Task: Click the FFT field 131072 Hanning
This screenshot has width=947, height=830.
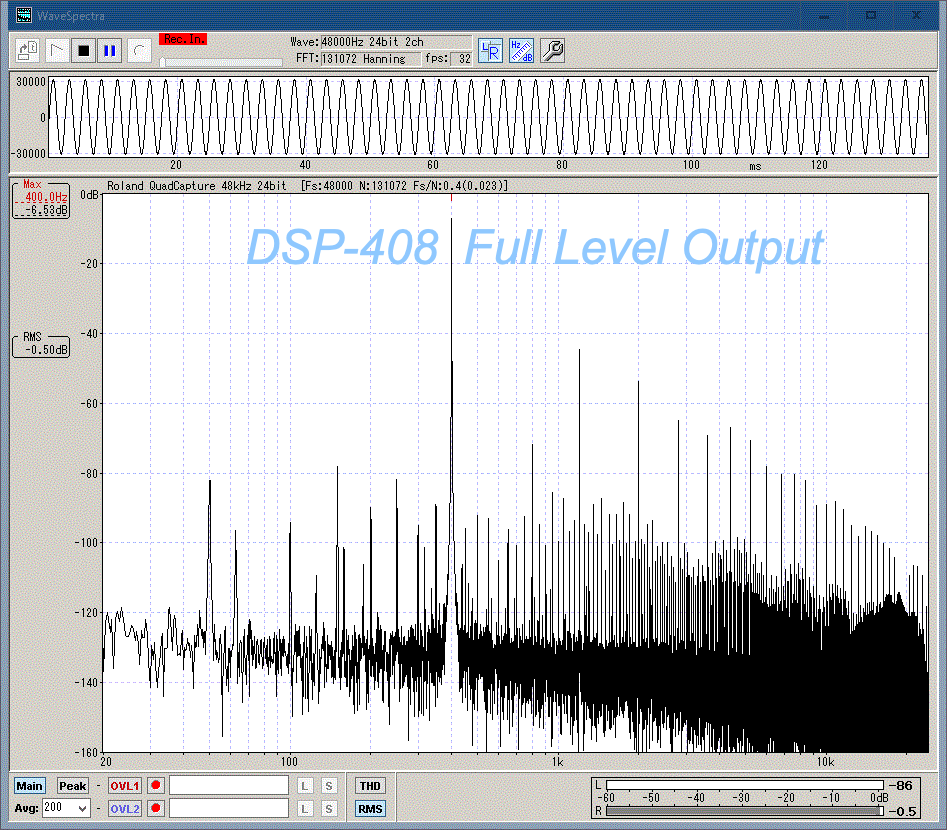Action: [370, 59]
